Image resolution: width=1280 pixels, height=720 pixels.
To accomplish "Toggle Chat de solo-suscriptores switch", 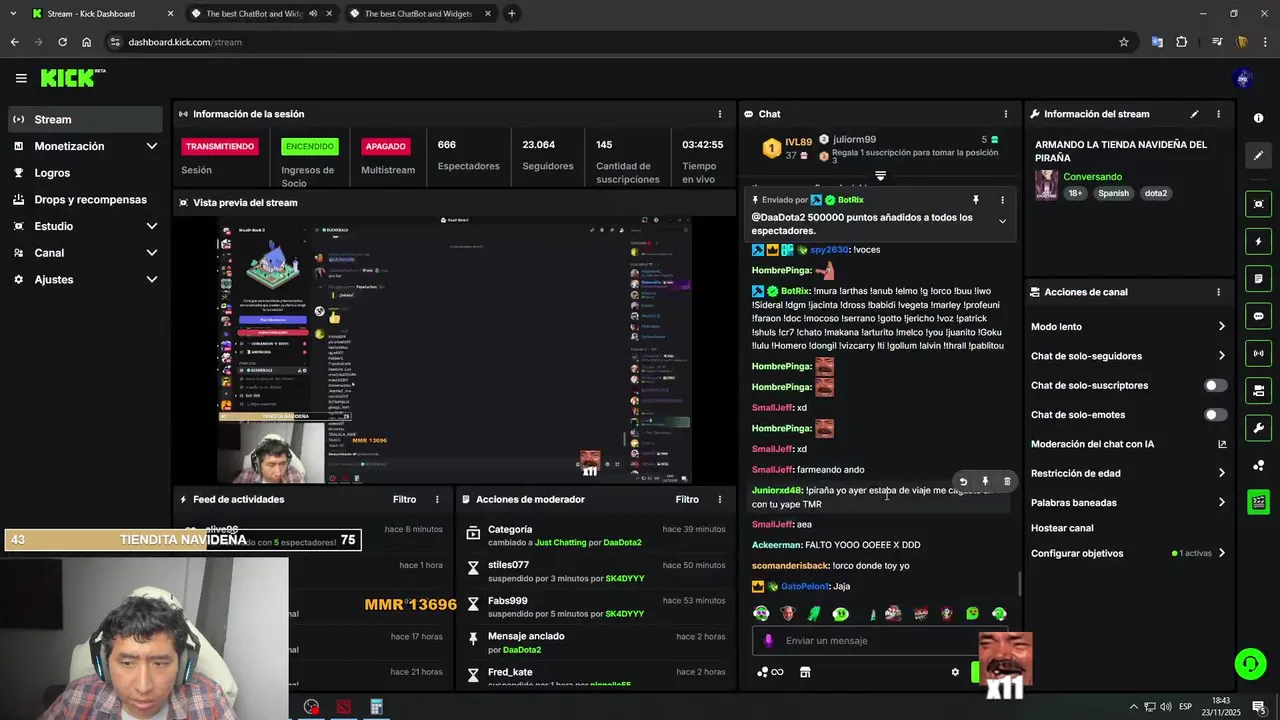I will click(1215, 385).
